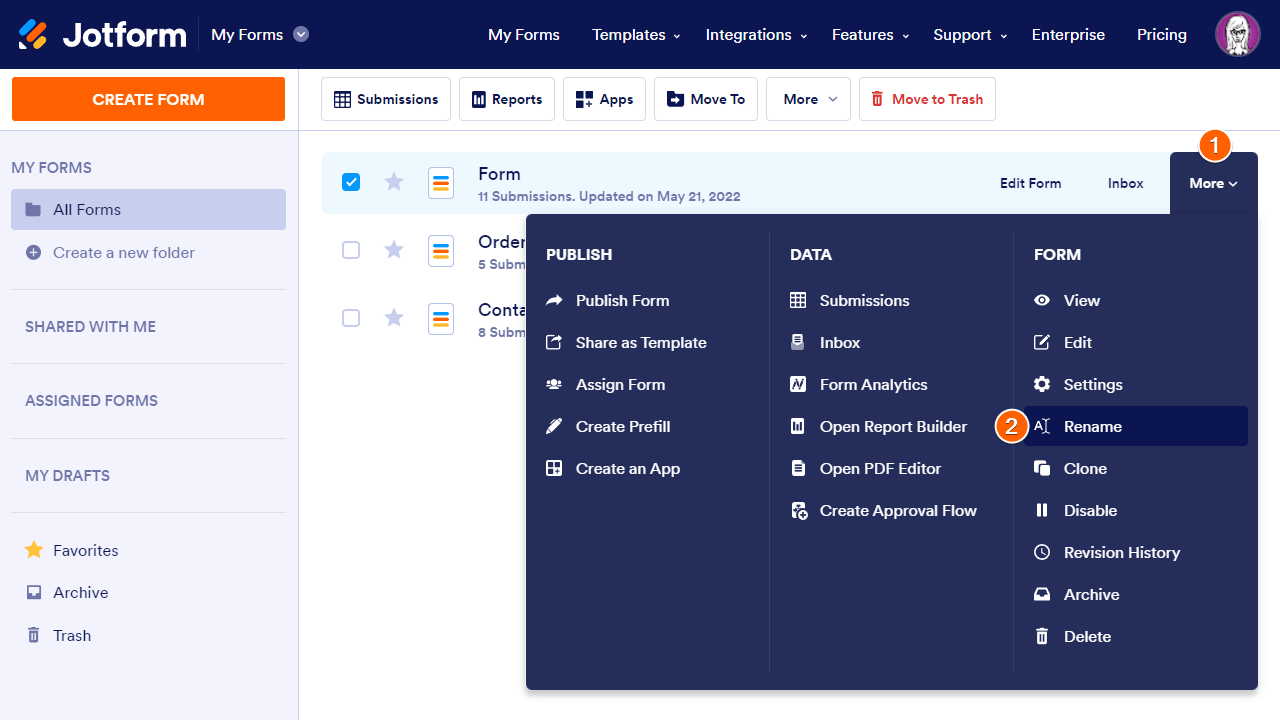Click the sidebar Trash bin icon
This screenshot has width=1280, height=720.
(34, 635)
